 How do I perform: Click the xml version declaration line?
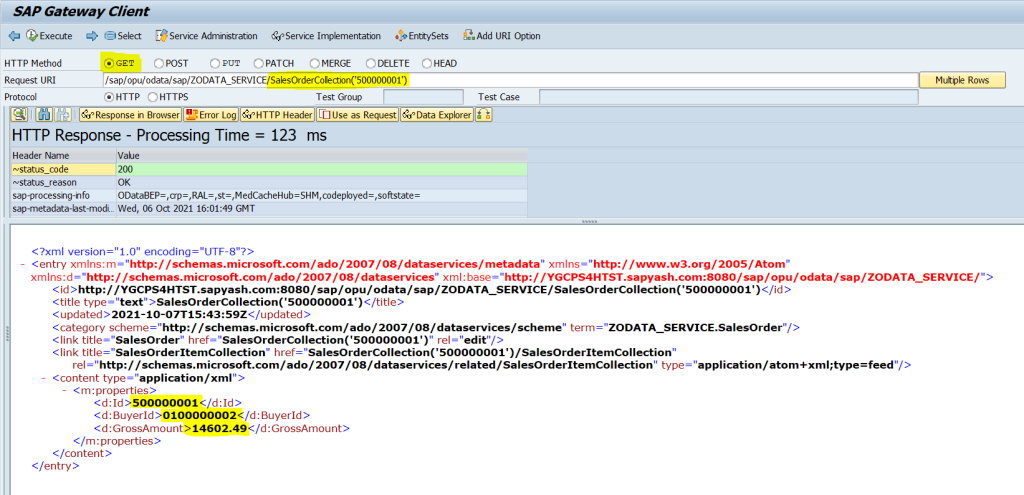(143, 251)
